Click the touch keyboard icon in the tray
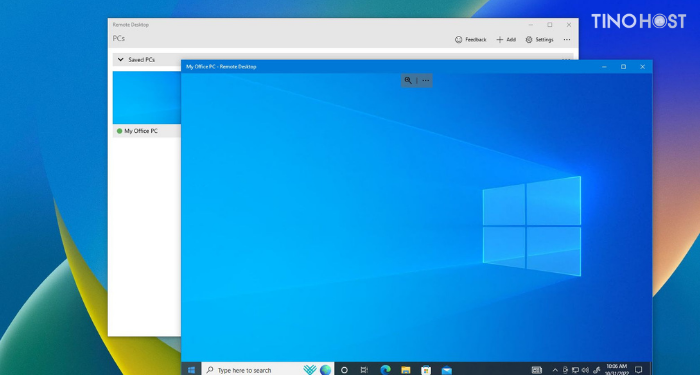The width and height of the screenshot is (700, 375). point(537,370)
